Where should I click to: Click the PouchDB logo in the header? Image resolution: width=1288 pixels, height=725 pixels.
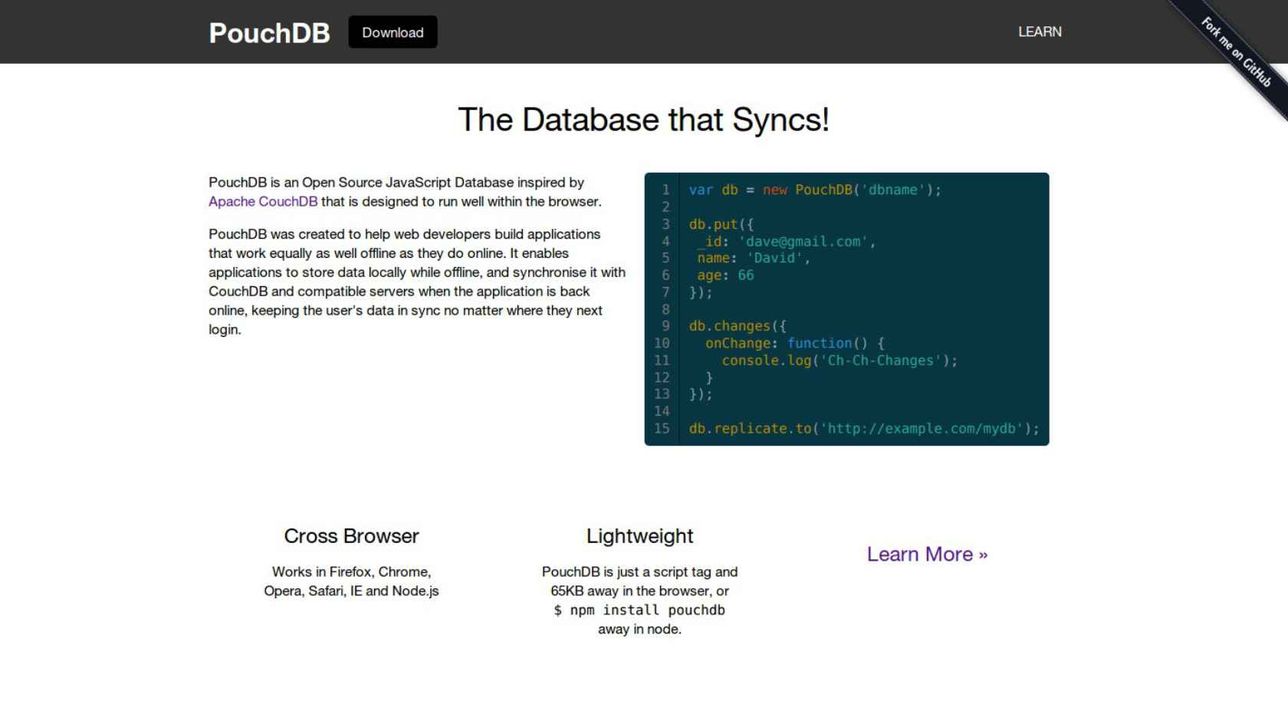(269, 33)
